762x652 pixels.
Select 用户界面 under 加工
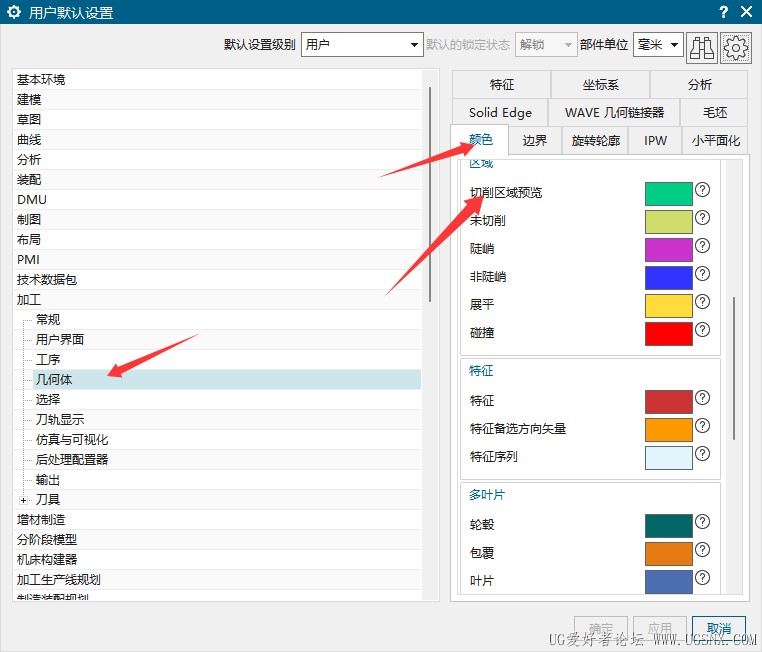(227, 340)
